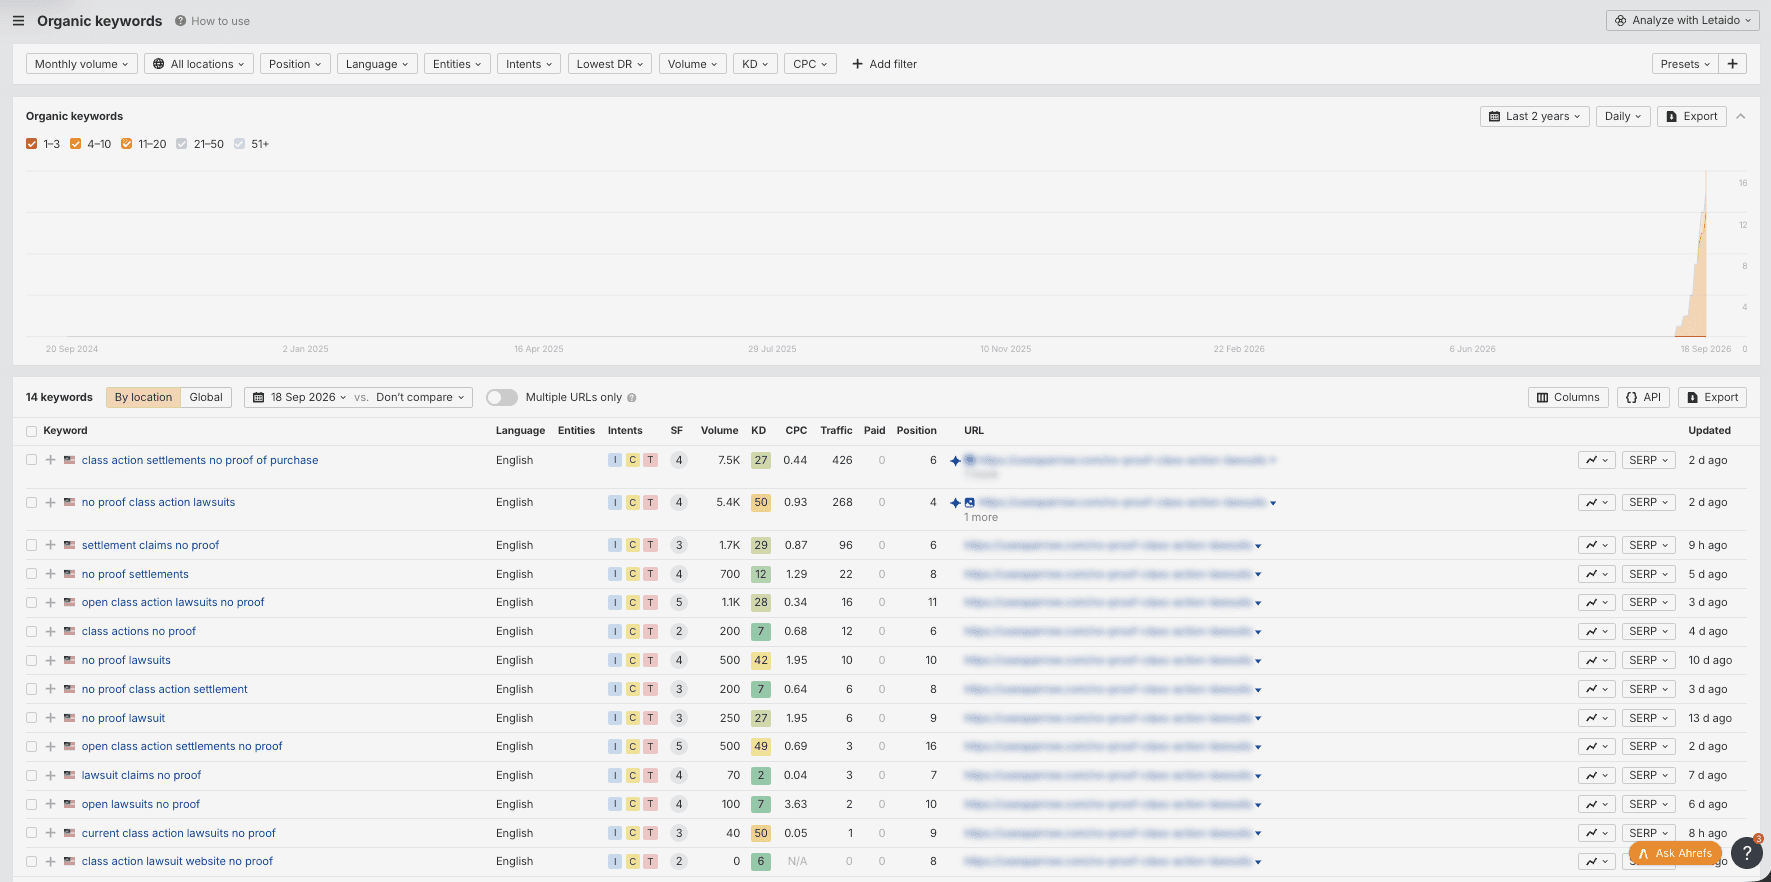Screen dimensions: 1771x882
Task: Open SERP for open class action lawsuits no proof
Action: tap(1648, 602)
